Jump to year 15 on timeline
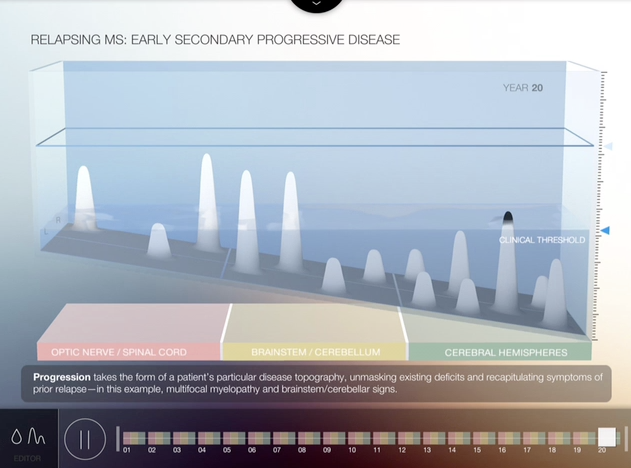The height and width of the screenshot is (468, 631). (477, 438)
